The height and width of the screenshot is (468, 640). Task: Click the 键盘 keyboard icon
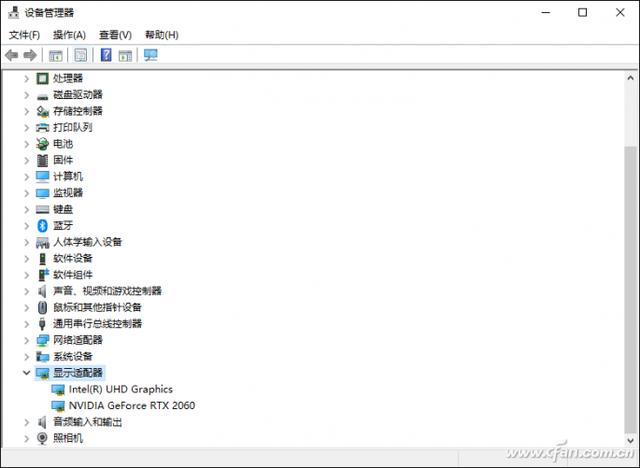(x=42, y=209)
